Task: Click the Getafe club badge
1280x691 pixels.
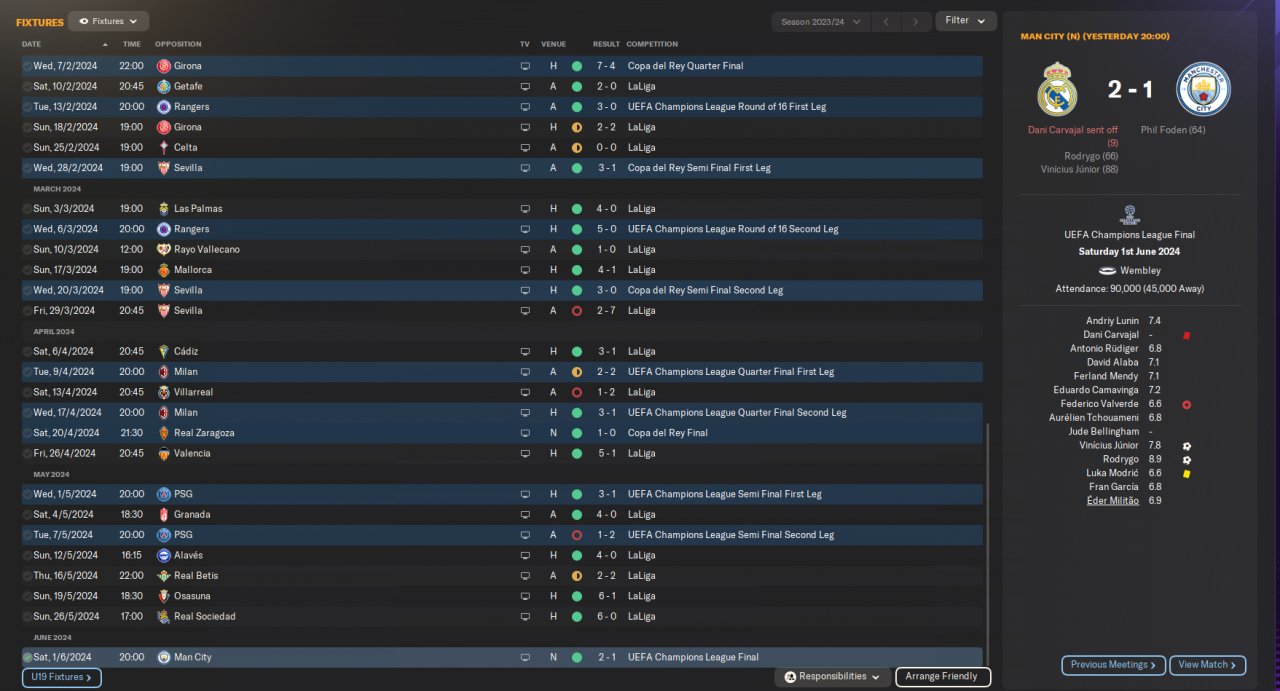Action: pos(164,86)
